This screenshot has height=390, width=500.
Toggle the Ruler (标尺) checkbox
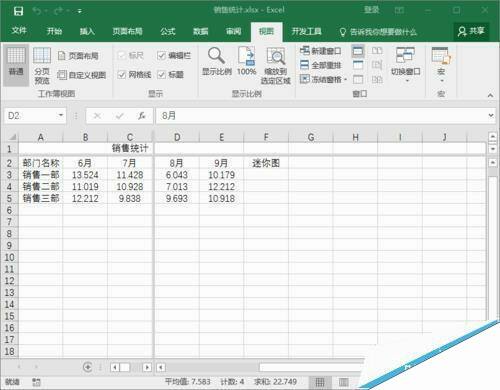click(x=131, y=55)
